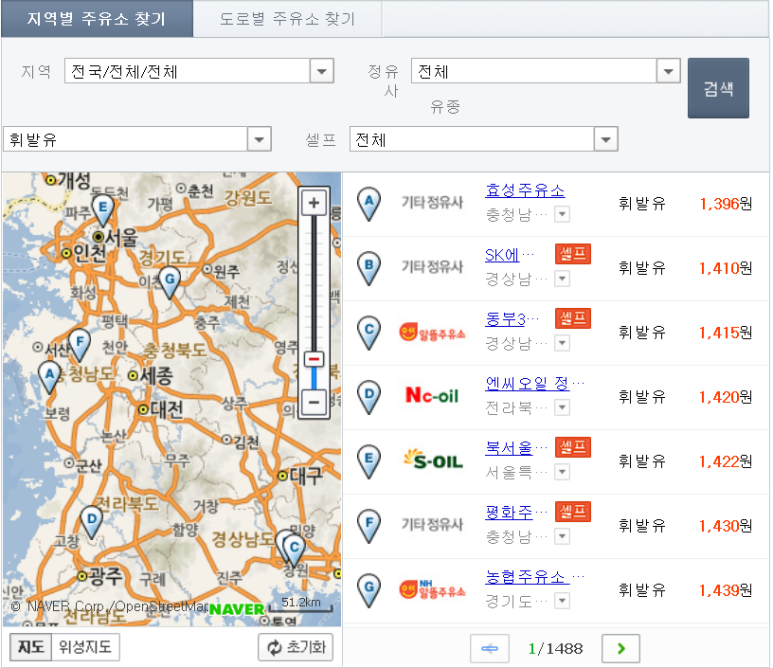Switch to 지역별 주유소 찾기 tab

coord(97,19)
